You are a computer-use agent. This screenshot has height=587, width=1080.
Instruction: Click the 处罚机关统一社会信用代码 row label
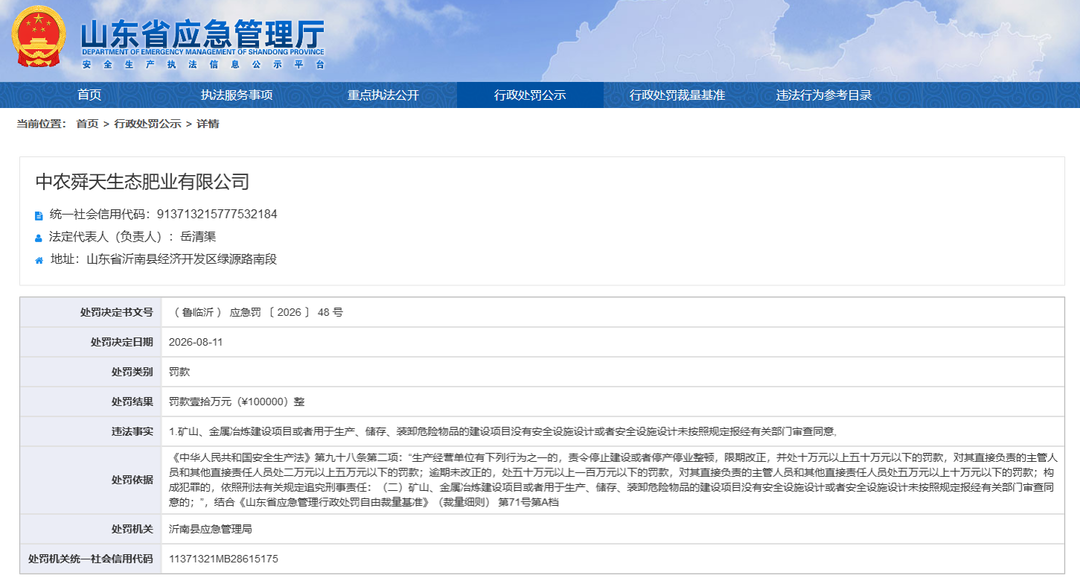(x=90, y=559)
